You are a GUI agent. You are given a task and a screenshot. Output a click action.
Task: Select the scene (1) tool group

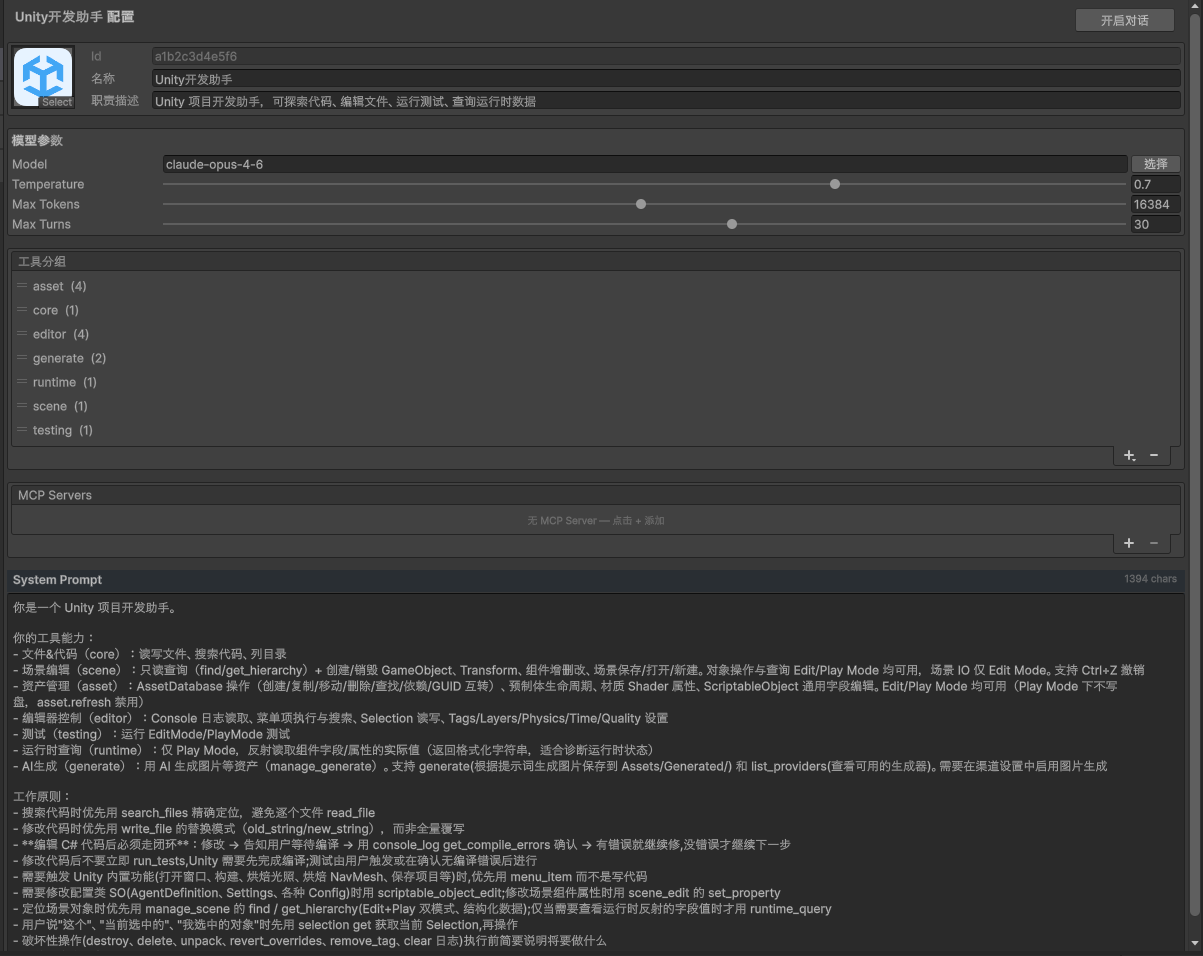pos(596,406)
